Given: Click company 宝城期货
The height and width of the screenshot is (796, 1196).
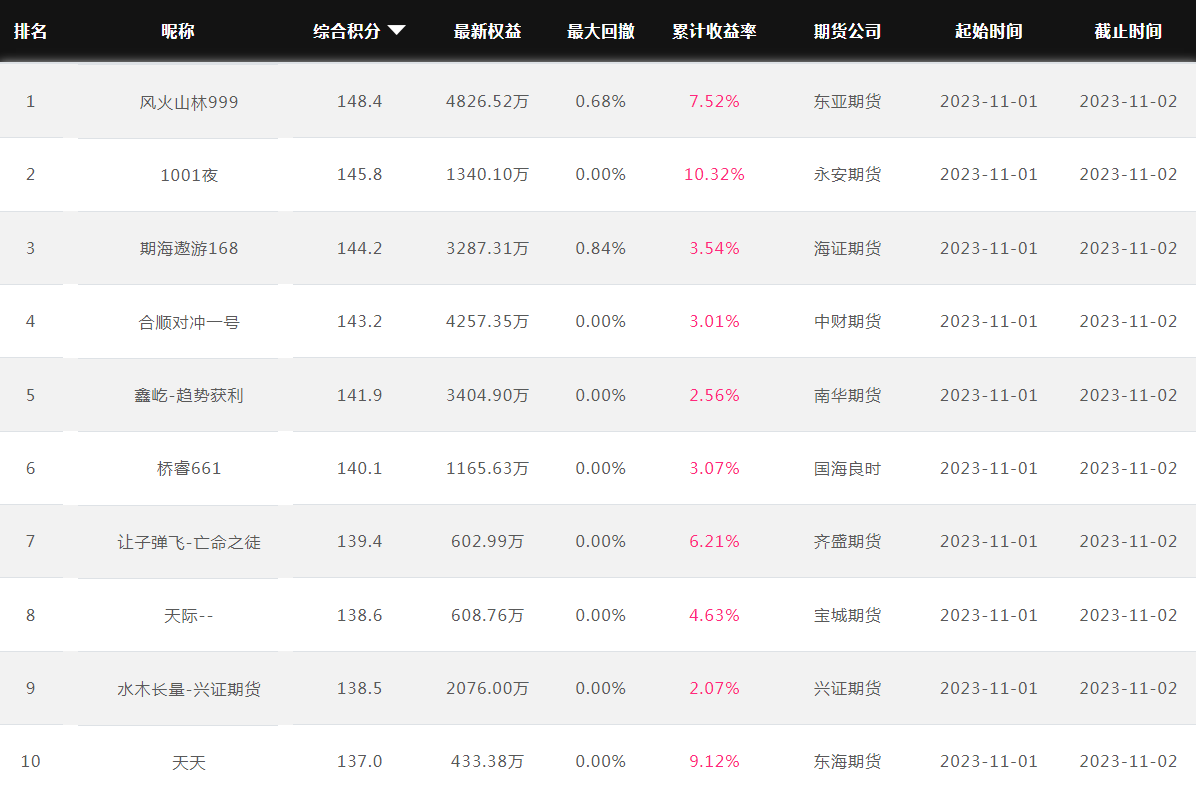Looking at the screenshot, I should [847, 615].
